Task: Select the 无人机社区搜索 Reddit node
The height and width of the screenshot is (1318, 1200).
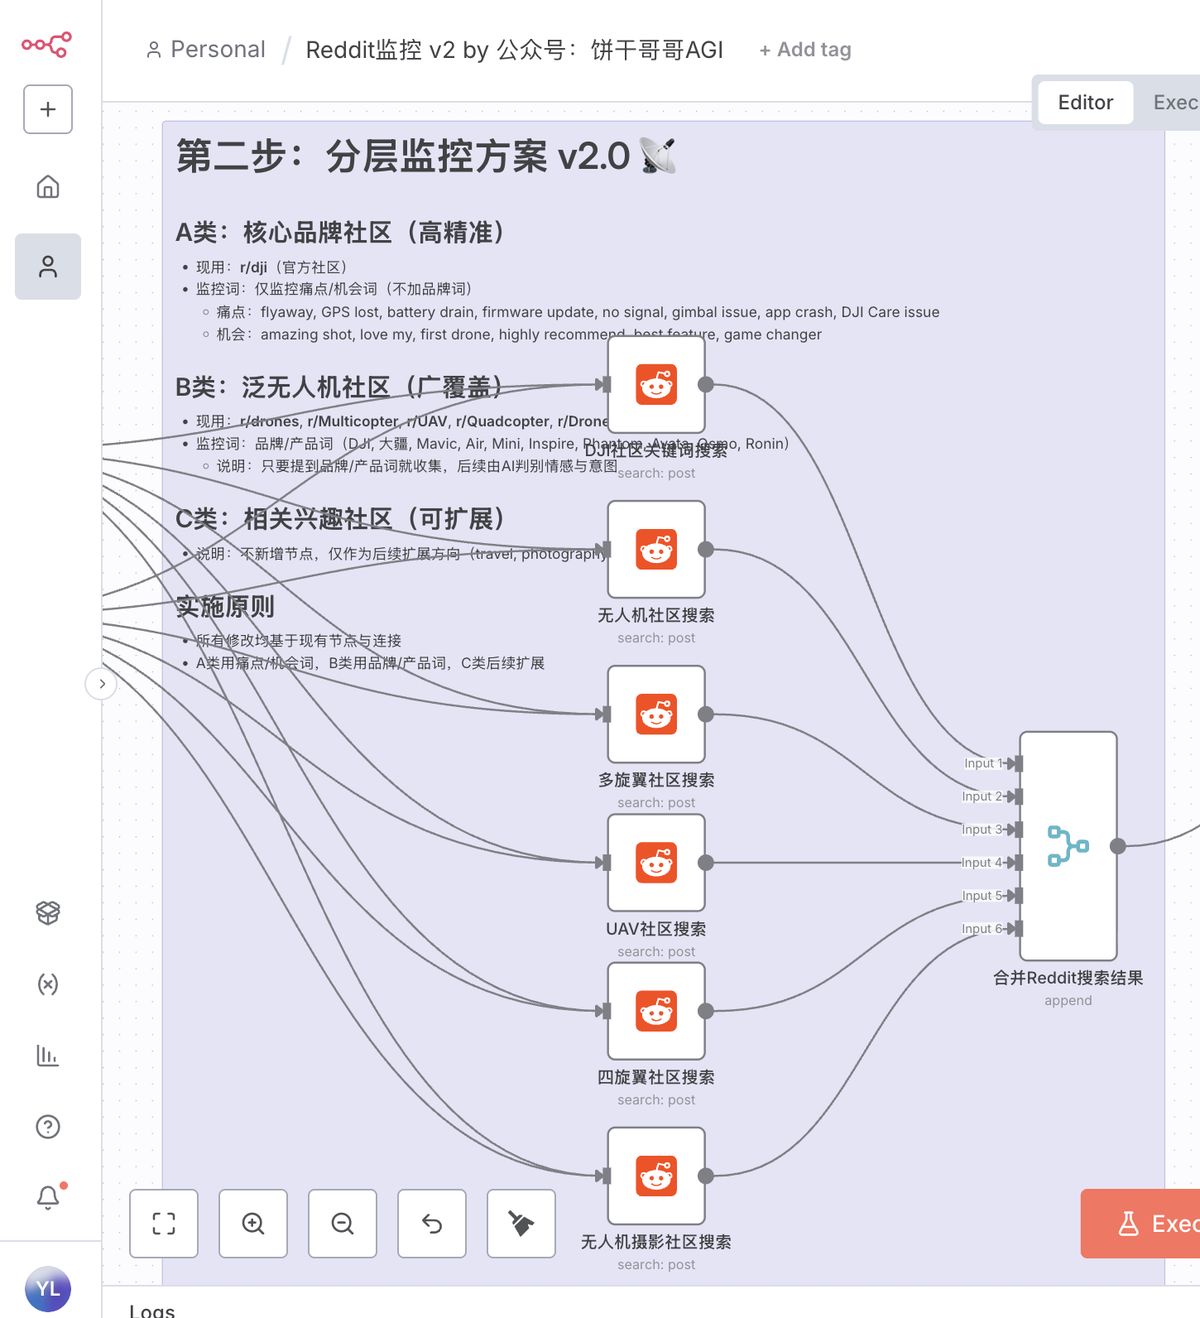Action: coord(656,549)
